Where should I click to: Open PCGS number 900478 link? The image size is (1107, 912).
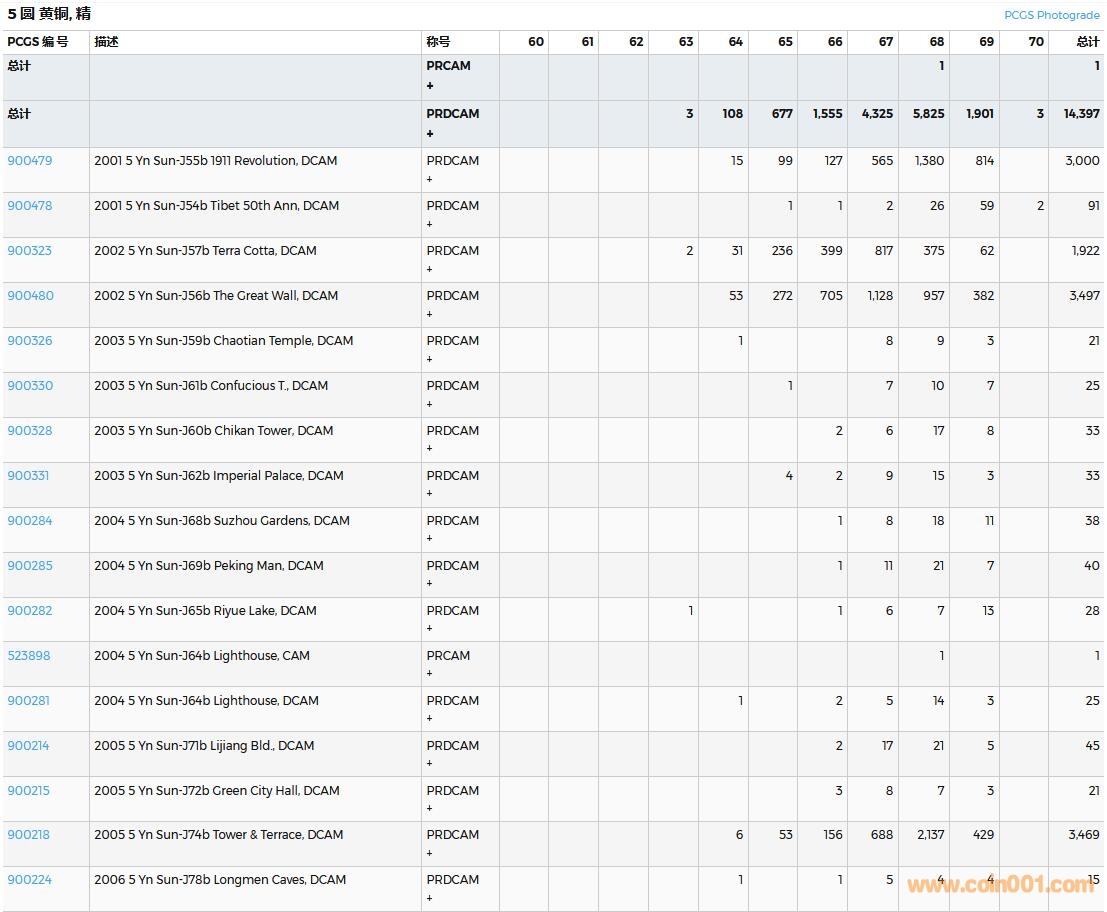(x=29, y=206)
